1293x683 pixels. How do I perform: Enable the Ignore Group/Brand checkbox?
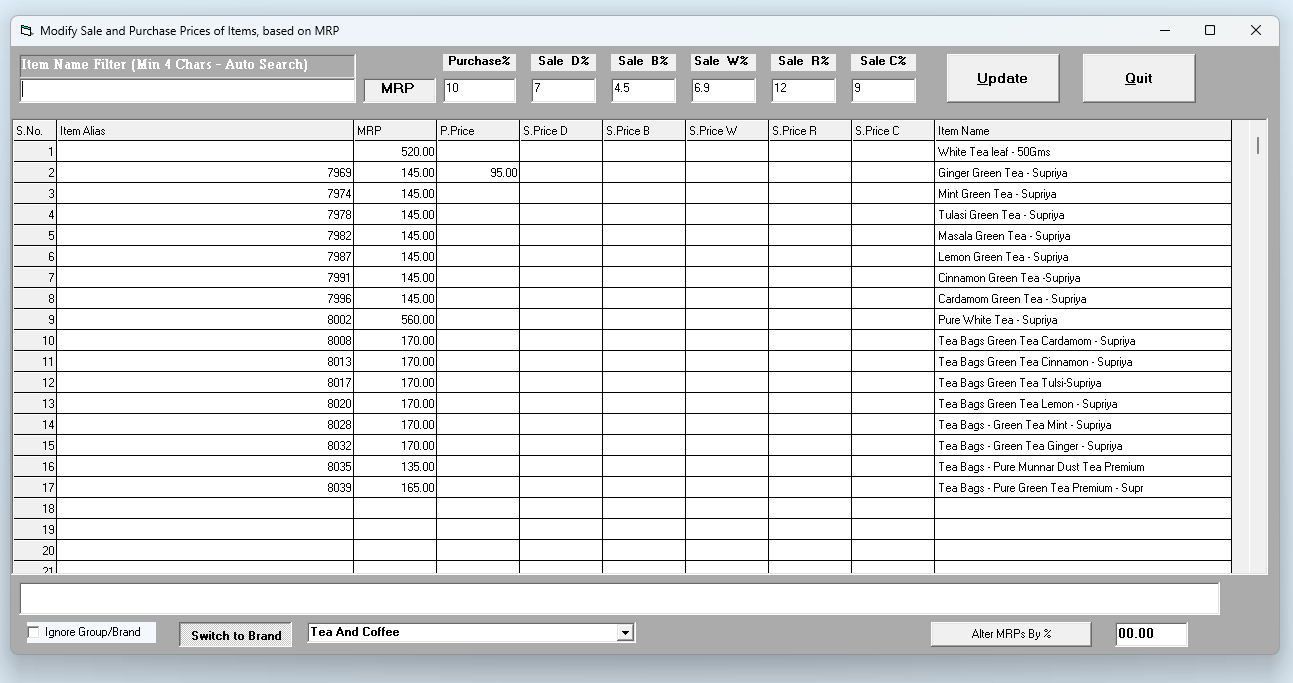click(x=34, y=632)
